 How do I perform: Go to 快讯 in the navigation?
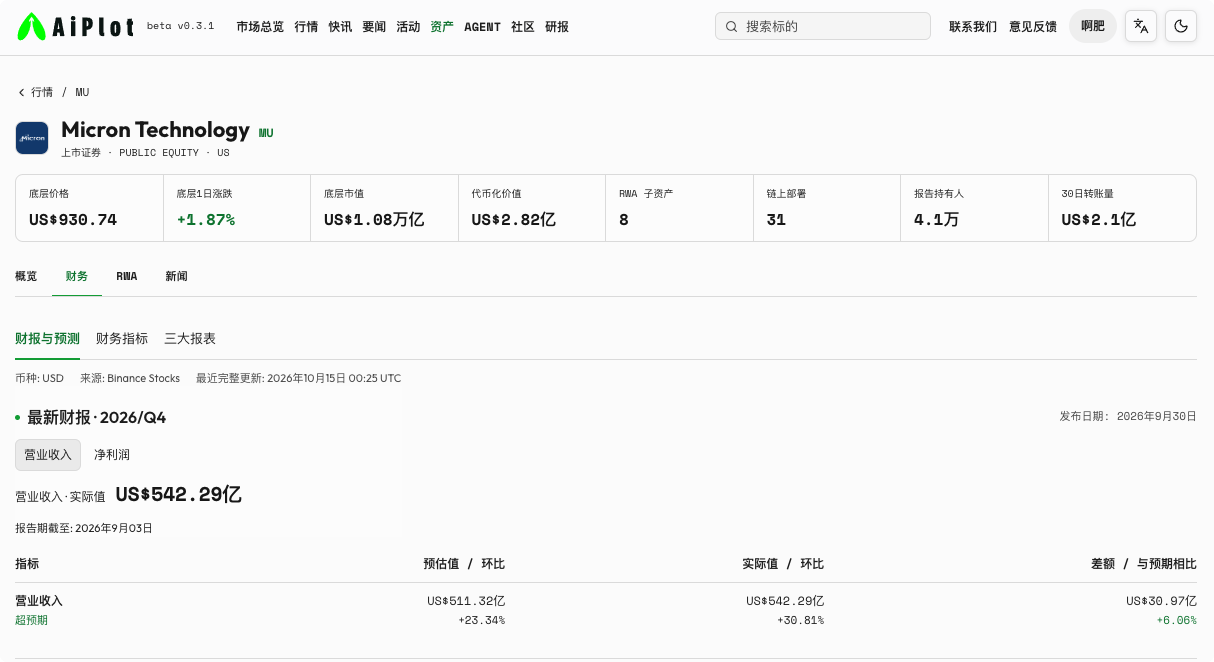pyautogui.click(x=340, y=27)
